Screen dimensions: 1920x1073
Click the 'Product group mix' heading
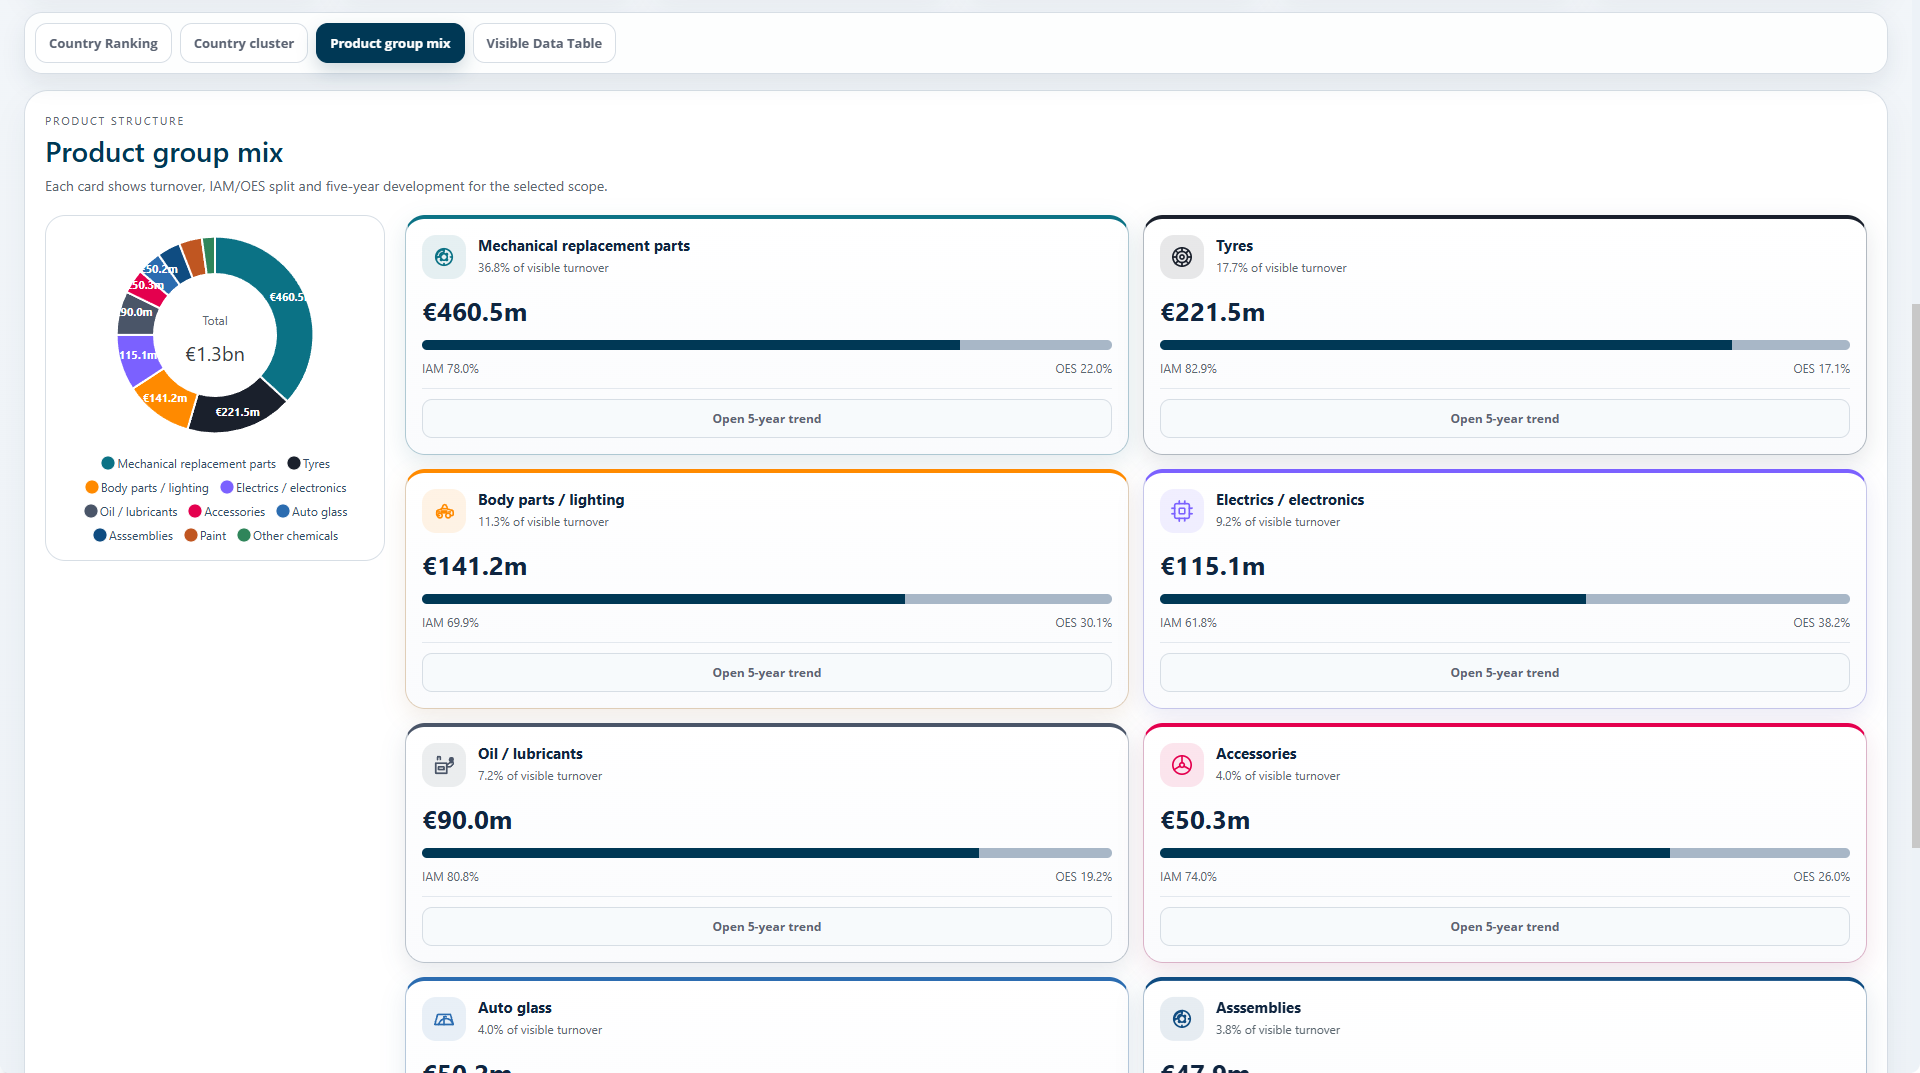[x=164, y=152]
